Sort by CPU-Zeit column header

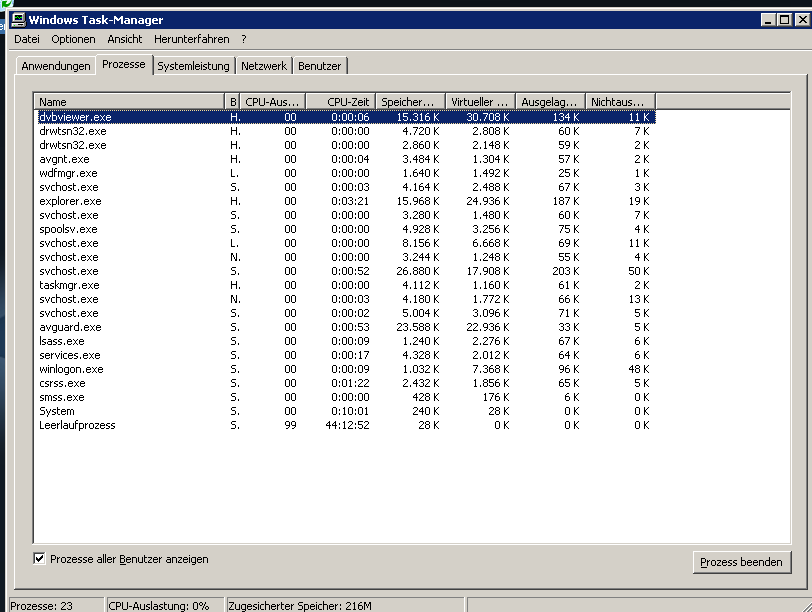[x=339, y=101]
